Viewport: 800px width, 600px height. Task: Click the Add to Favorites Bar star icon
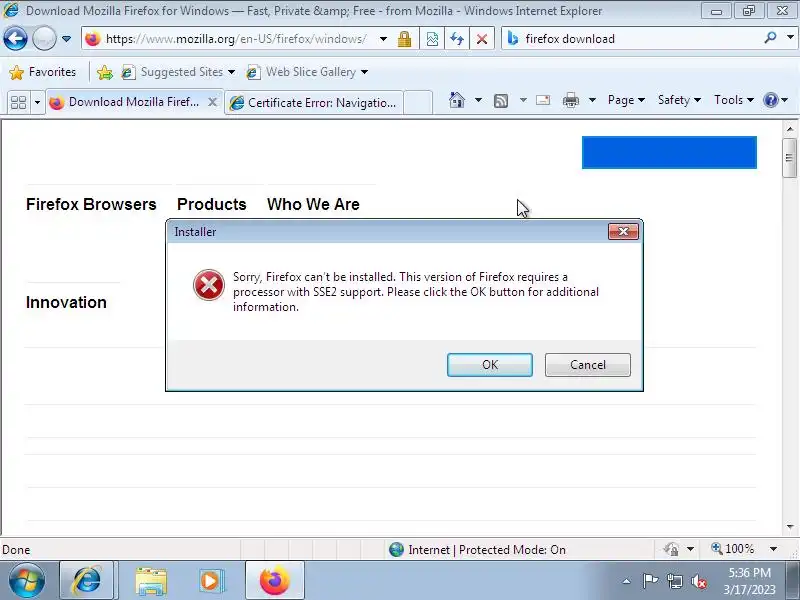click(105, 72)
